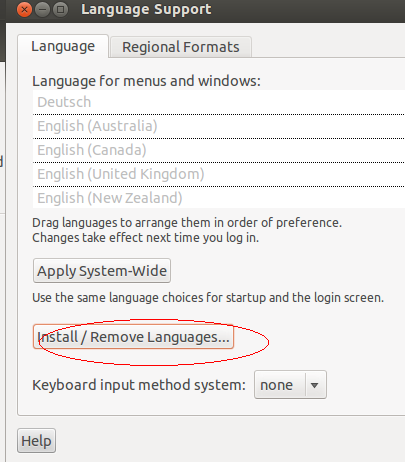Click the Language Support title bar text
Image resolution: width=405 pixels, height=462 pixels.
[x=146, y=9]
